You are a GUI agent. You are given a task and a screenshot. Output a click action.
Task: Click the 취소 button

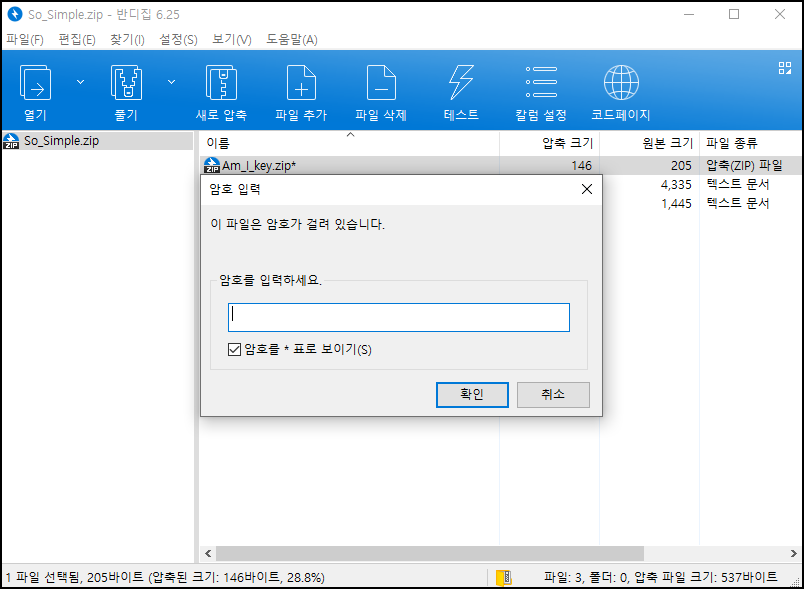(553, 394)
